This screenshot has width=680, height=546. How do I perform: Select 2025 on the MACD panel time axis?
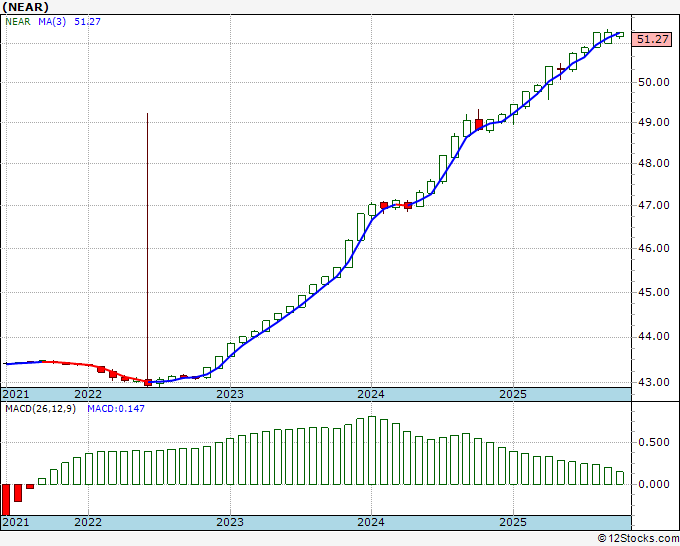pos(512,522)
